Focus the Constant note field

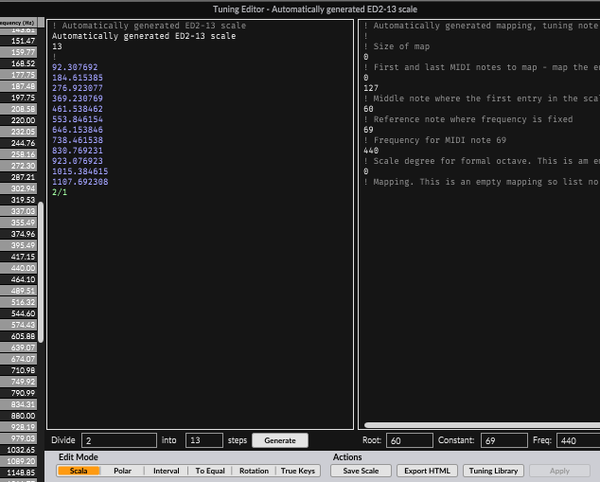click(504, 440)
